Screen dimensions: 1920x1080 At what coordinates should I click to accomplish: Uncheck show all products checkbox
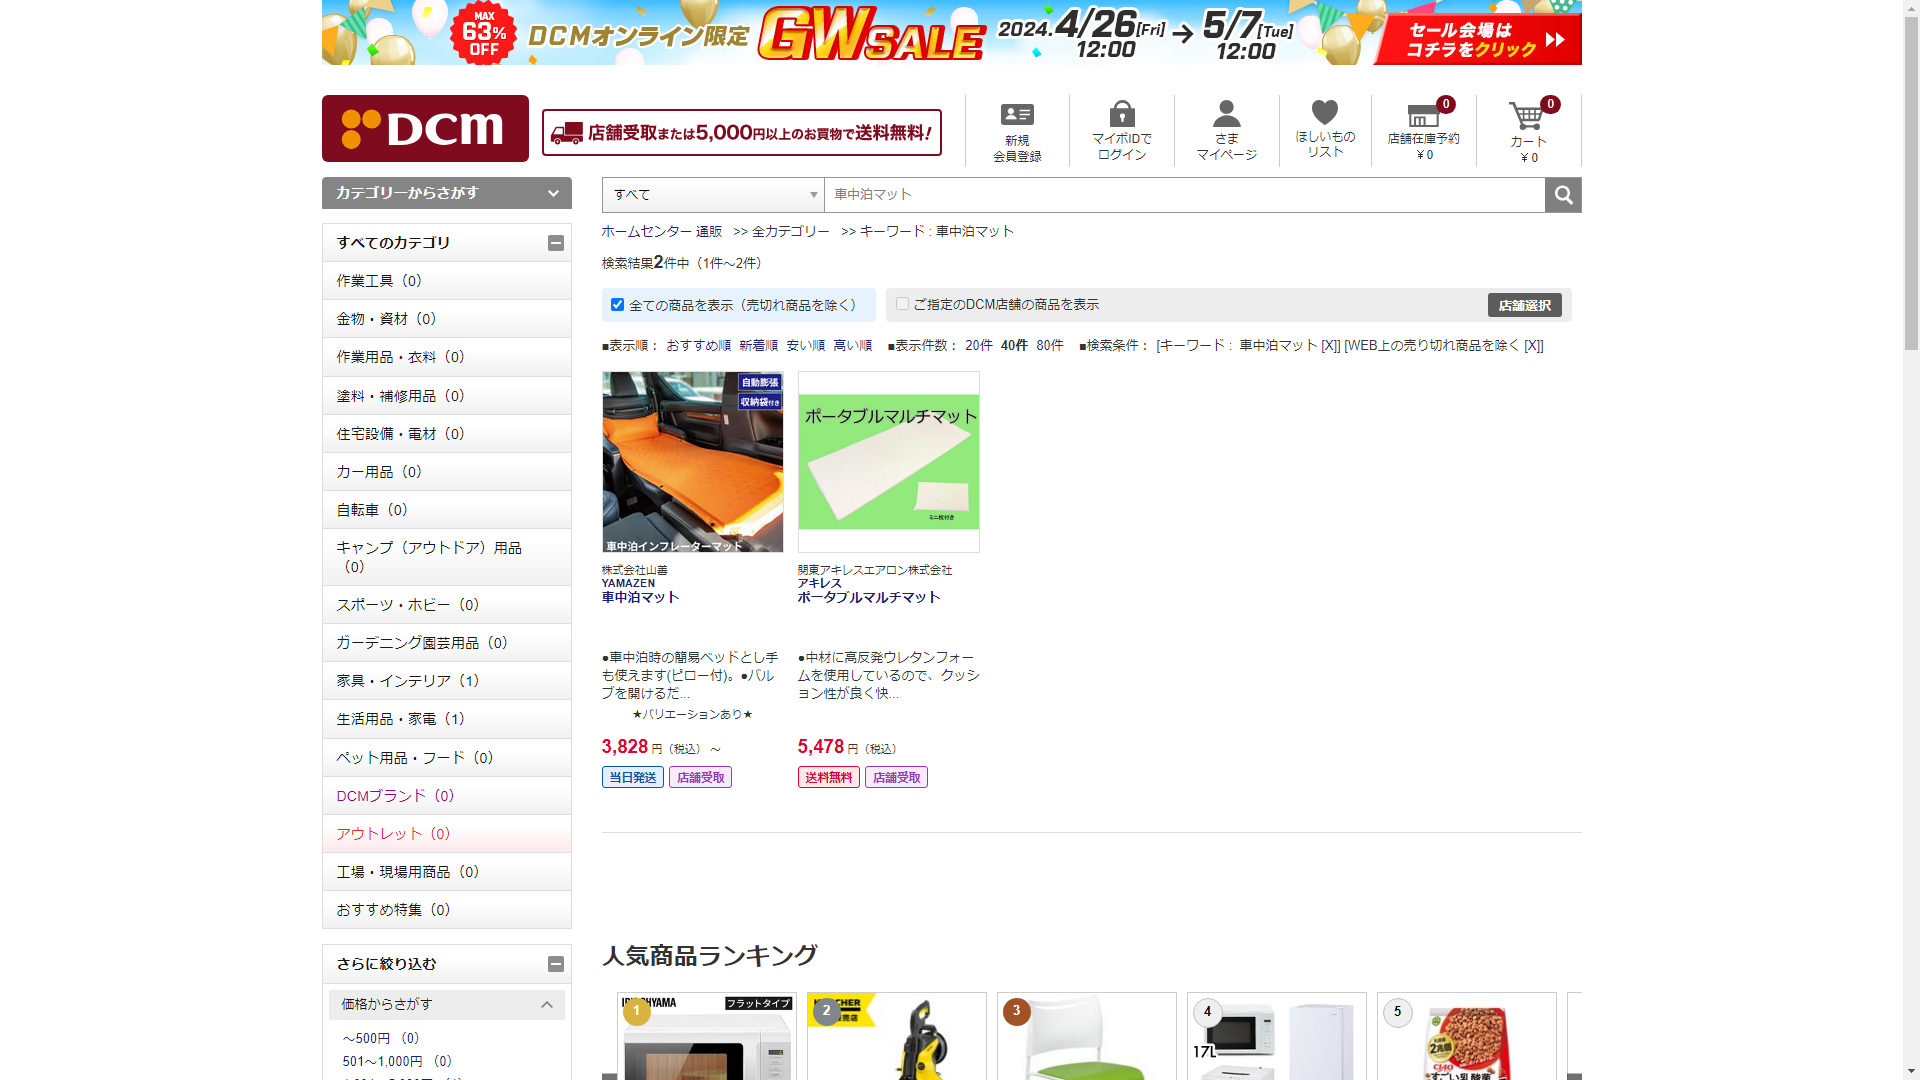click(x=617, y=305)
